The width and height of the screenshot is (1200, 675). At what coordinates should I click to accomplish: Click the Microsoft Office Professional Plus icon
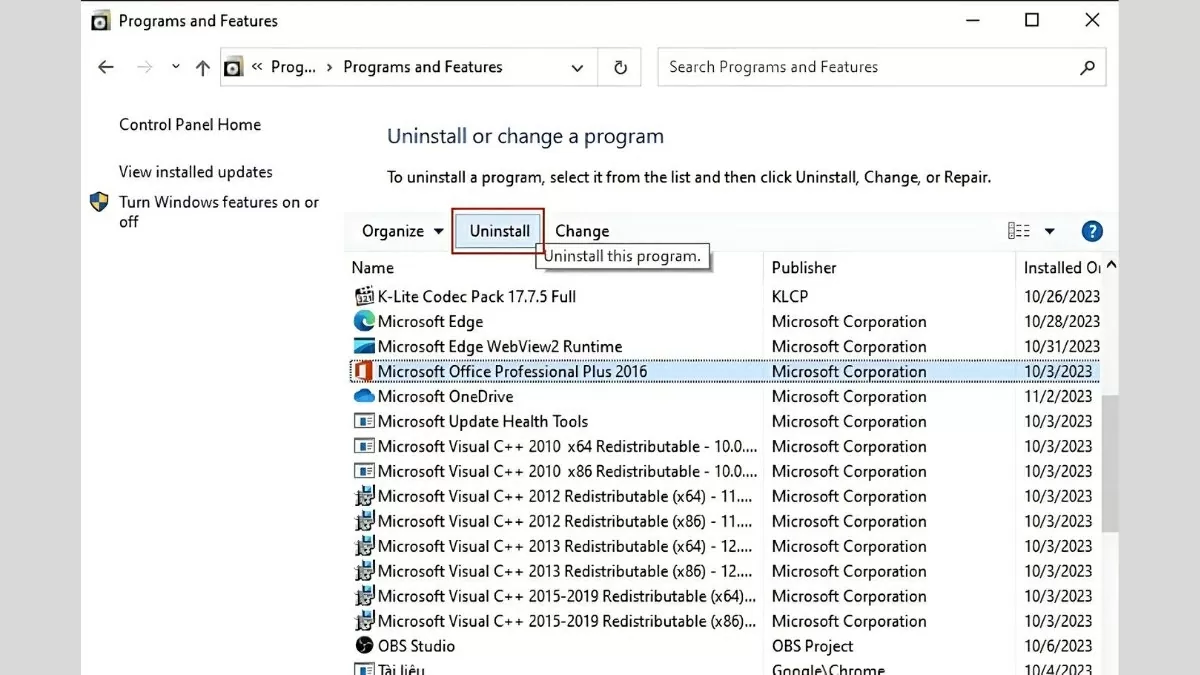(x=363, y=371)
